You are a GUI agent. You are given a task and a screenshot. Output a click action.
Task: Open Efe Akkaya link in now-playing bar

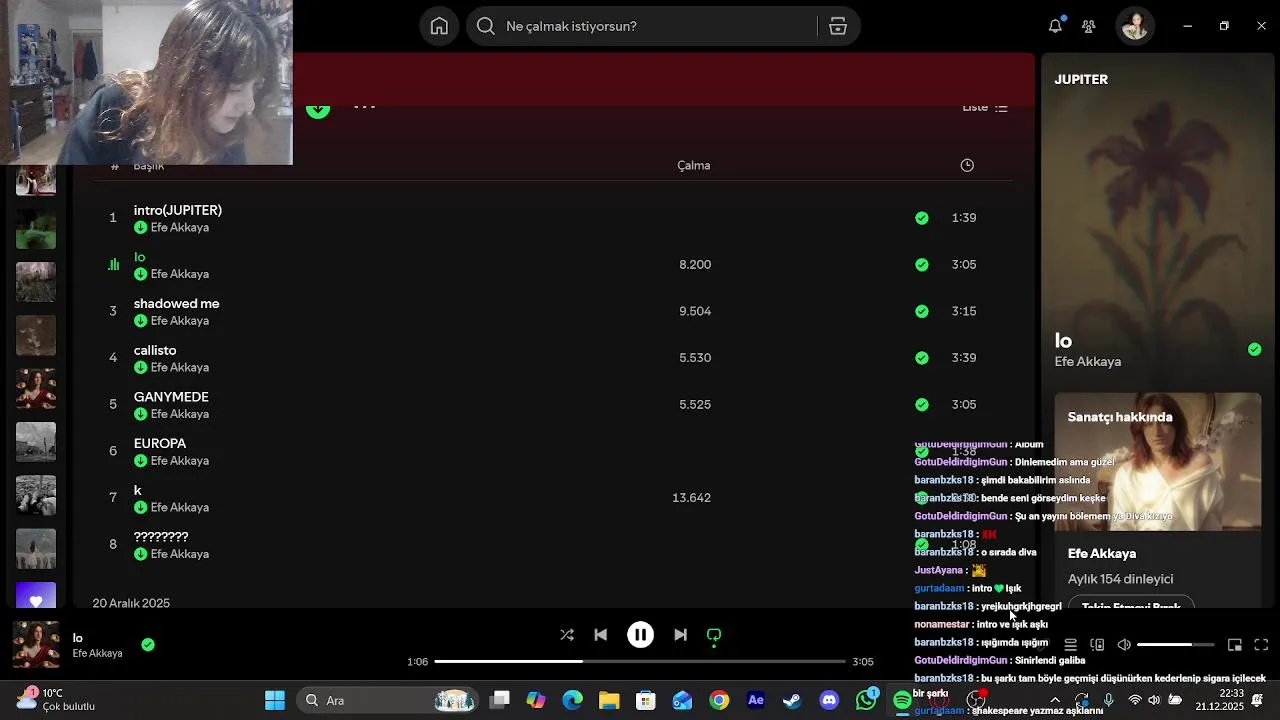click(x=97, y=654)
